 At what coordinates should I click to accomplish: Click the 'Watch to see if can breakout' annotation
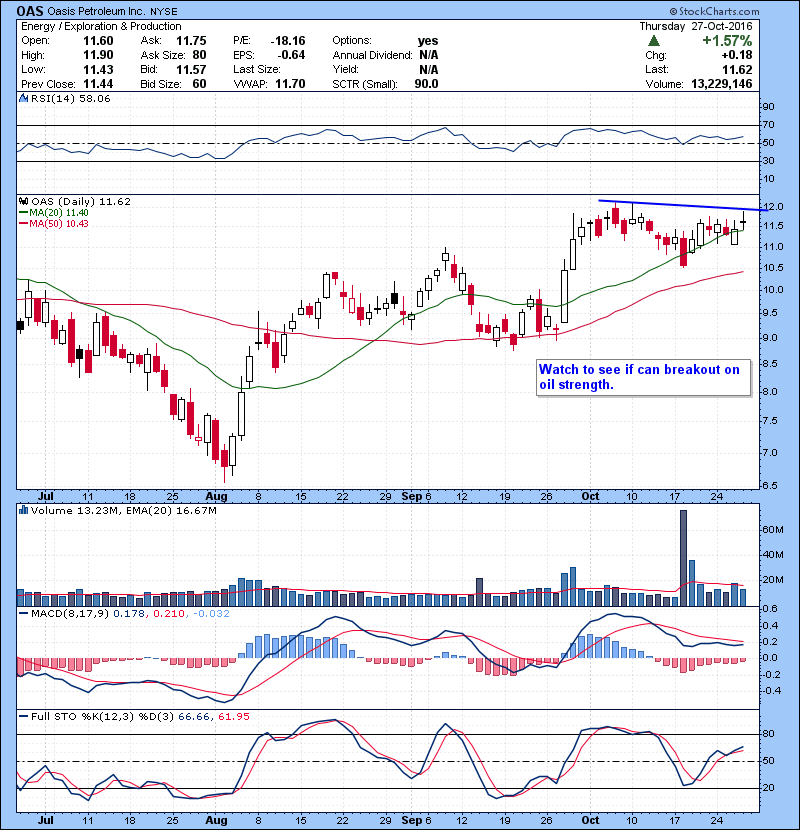coord(644,377)
